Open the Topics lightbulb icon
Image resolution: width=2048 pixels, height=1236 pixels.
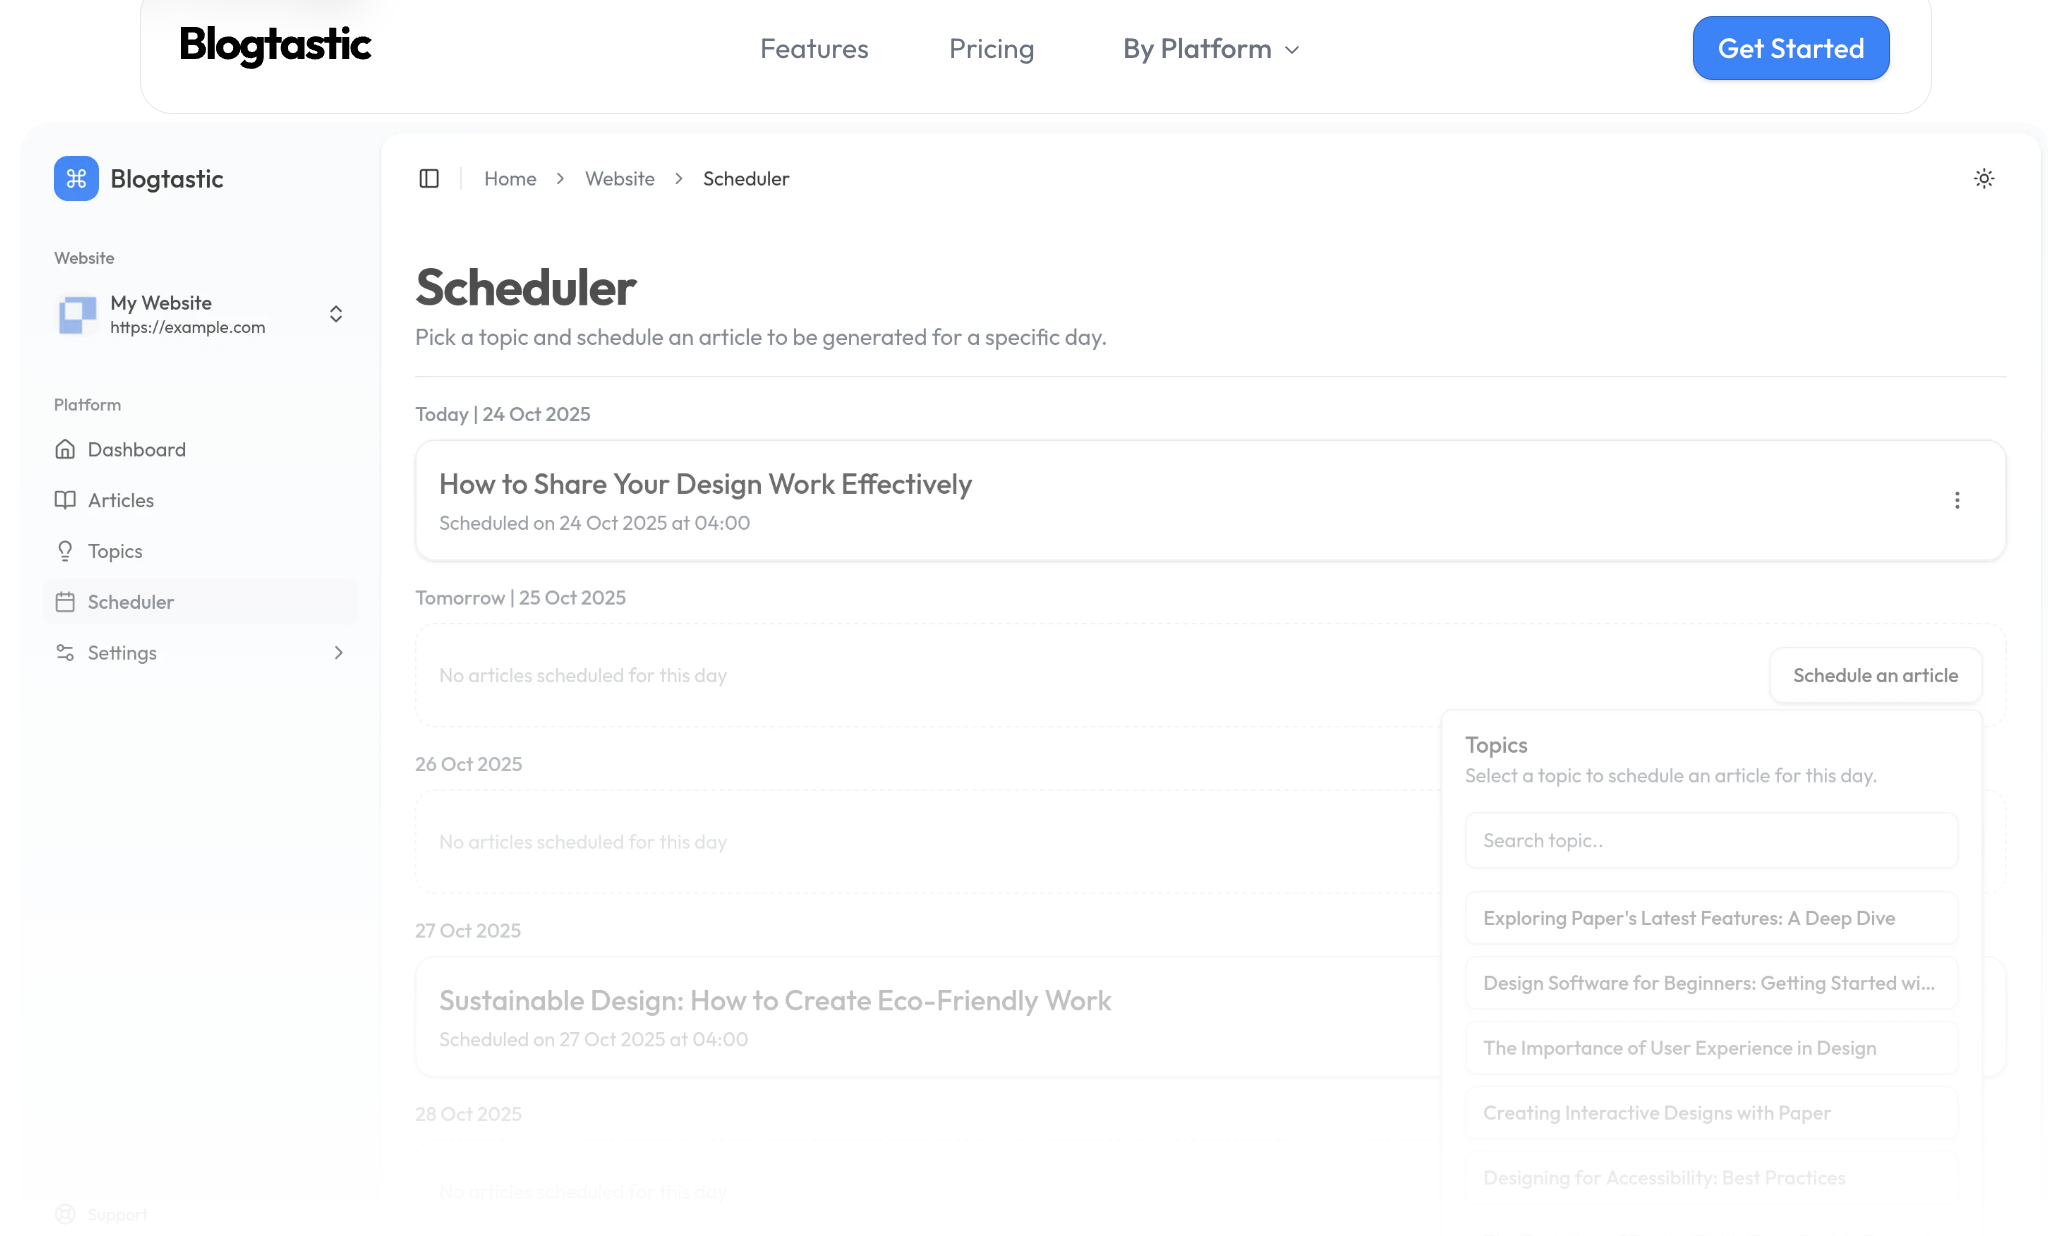(65, 551)
